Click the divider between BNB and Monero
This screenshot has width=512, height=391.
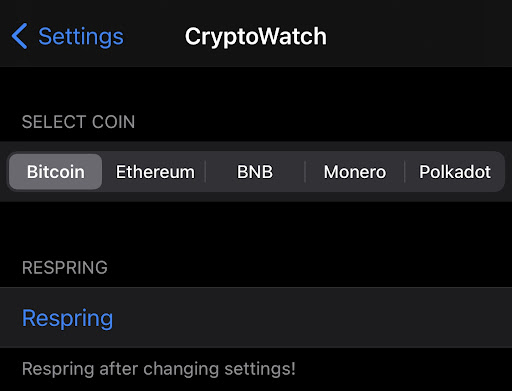(305, 172)
